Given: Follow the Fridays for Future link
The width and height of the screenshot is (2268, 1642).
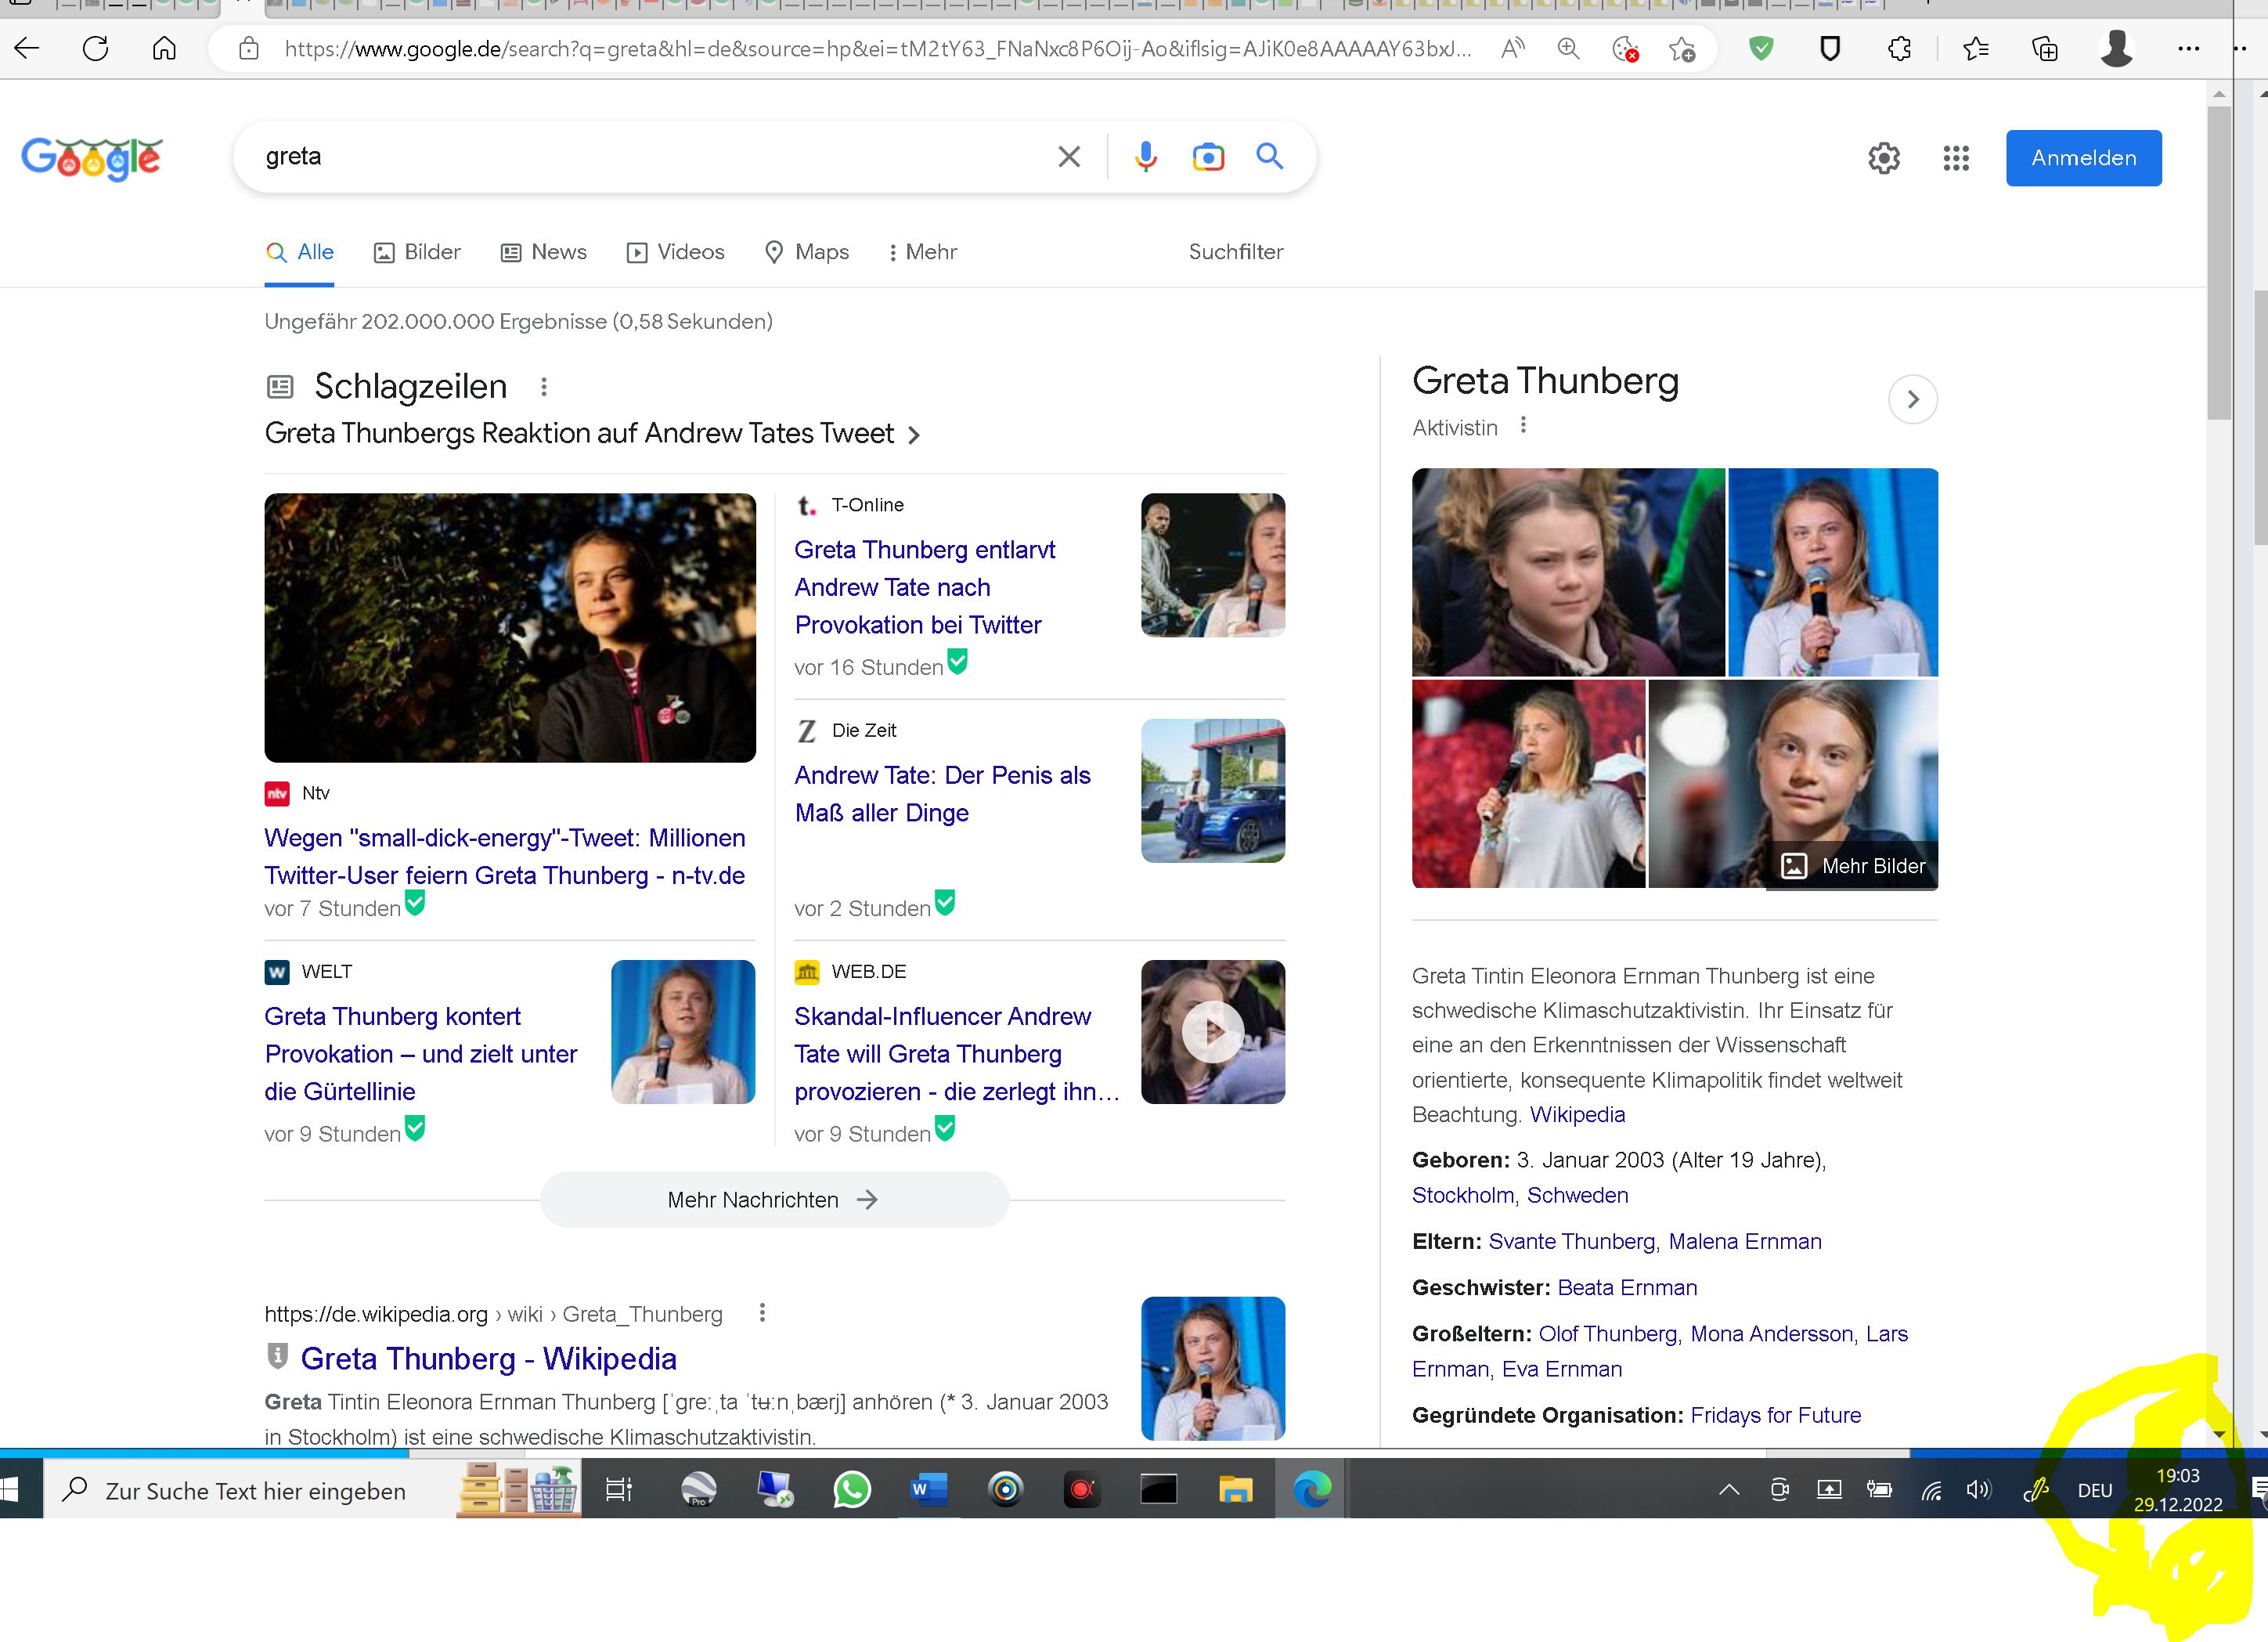Looking at the screenshot, I should [x=1775, y=1415].
